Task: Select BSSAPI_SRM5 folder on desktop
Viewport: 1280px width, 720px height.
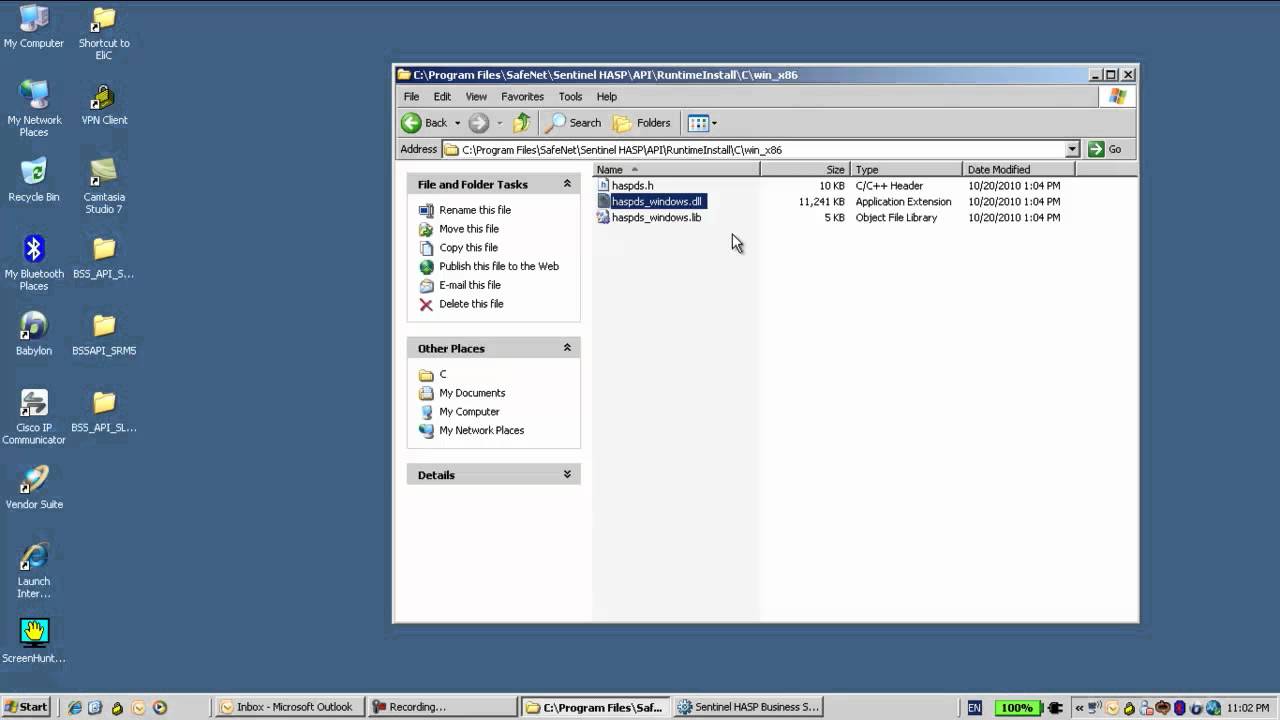Action: (104, 335)
